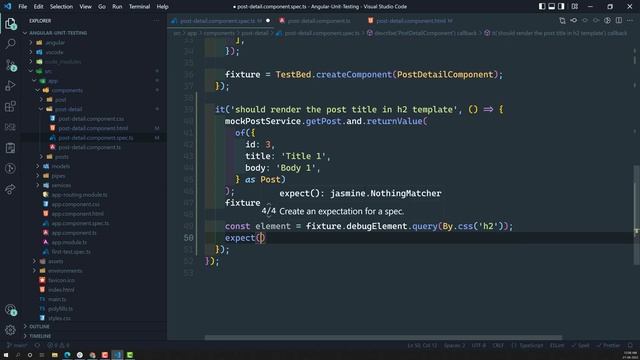This screenshot has width=640, height=360.
Task: Click the vertical editor scrollbar thumb
Action: point(636,215)
